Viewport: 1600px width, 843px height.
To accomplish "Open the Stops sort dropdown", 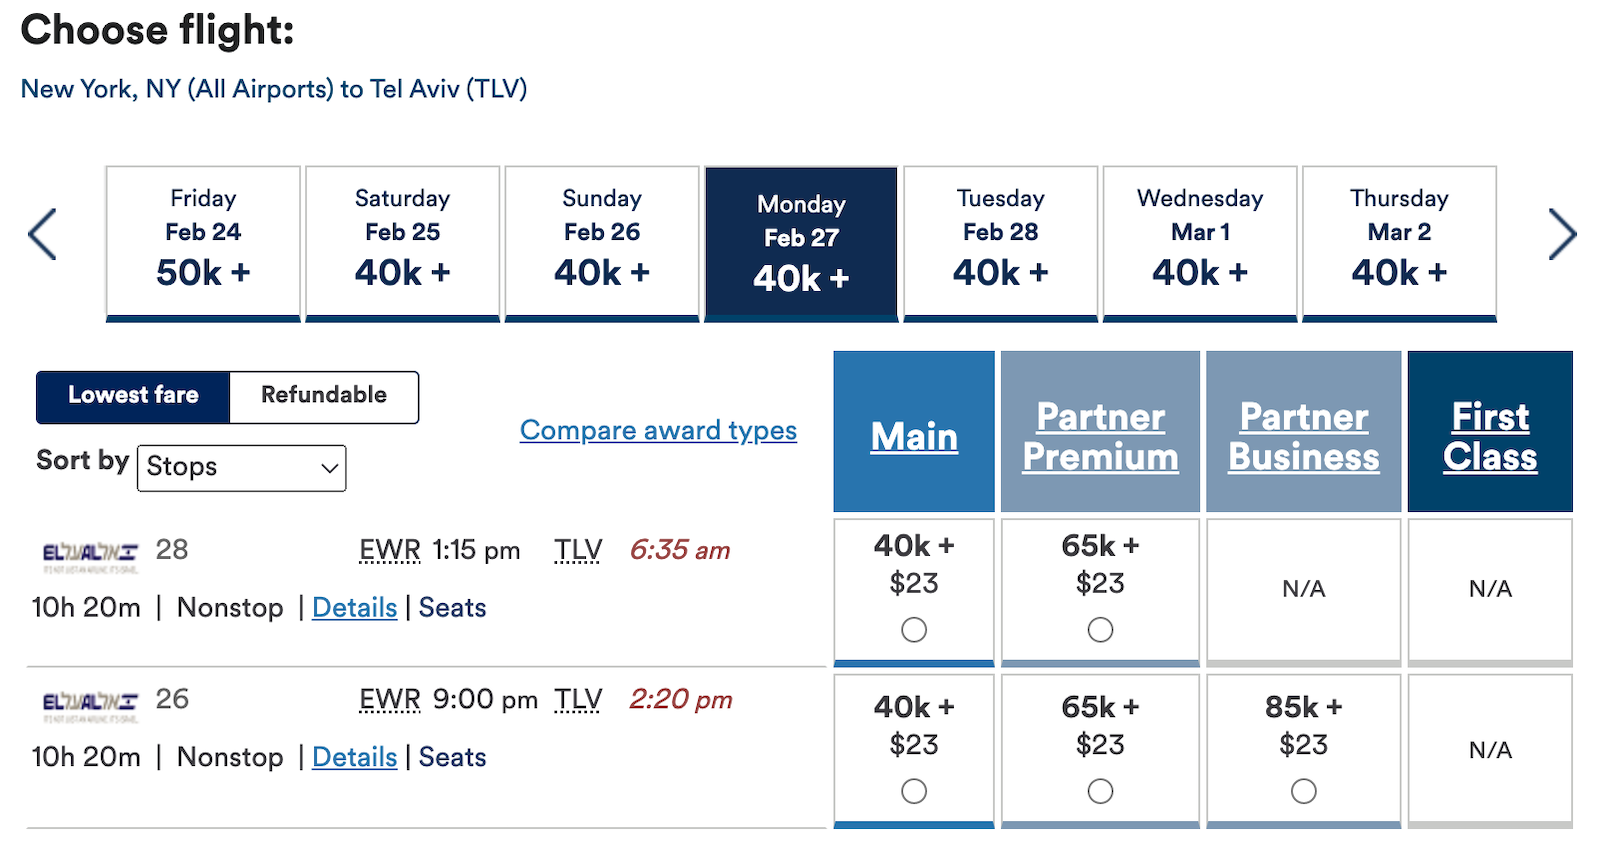I will [240, 467].
